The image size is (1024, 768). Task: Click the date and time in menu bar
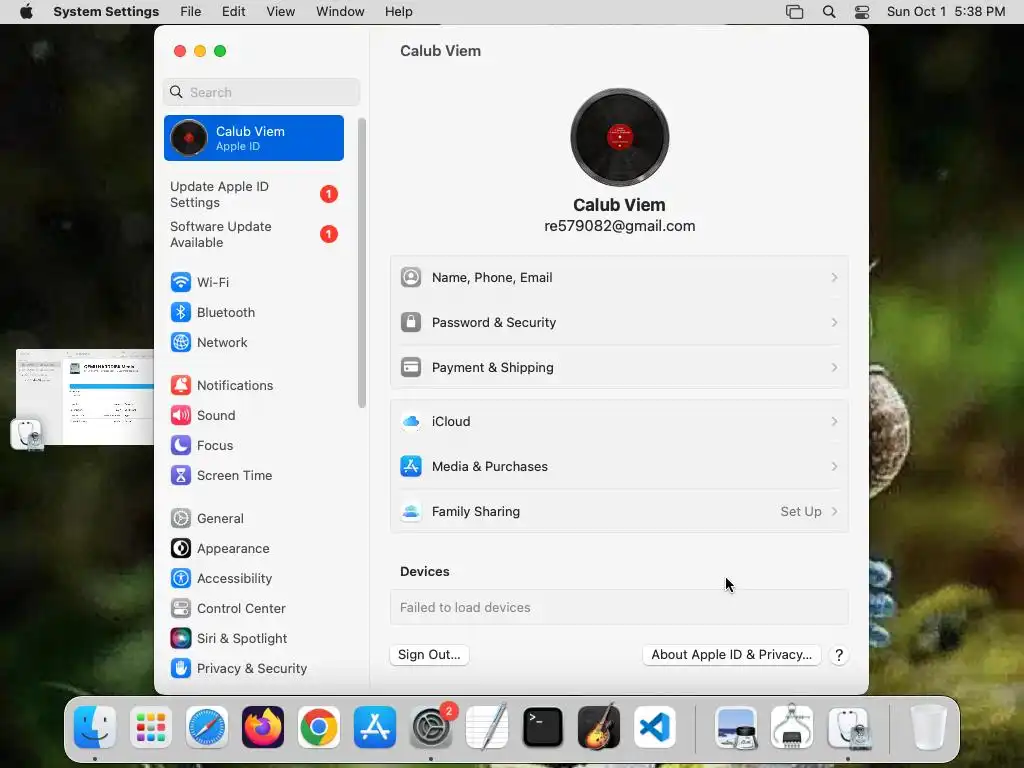[946, 12]
